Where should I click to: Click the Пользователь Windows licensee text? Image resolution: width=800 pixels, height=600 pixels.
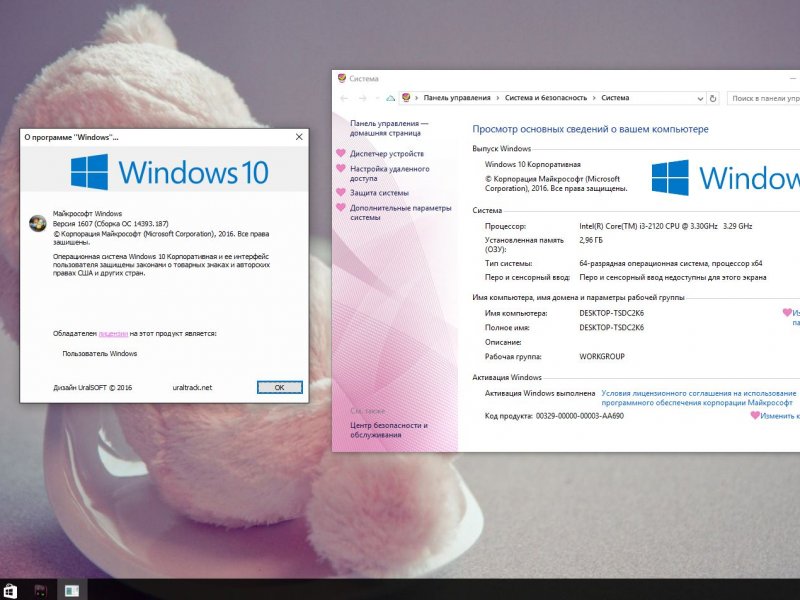(99, 353)
